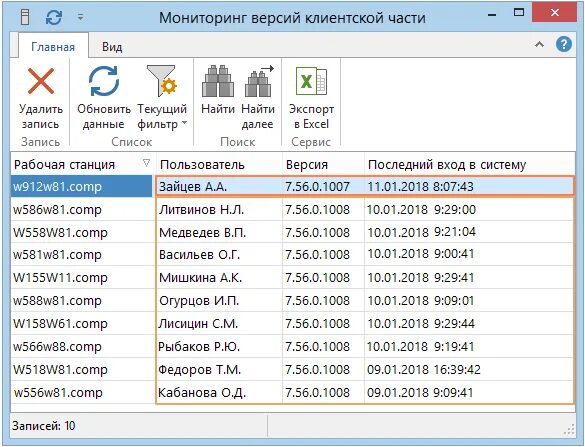Click the window resize grip in status bar

569,430
